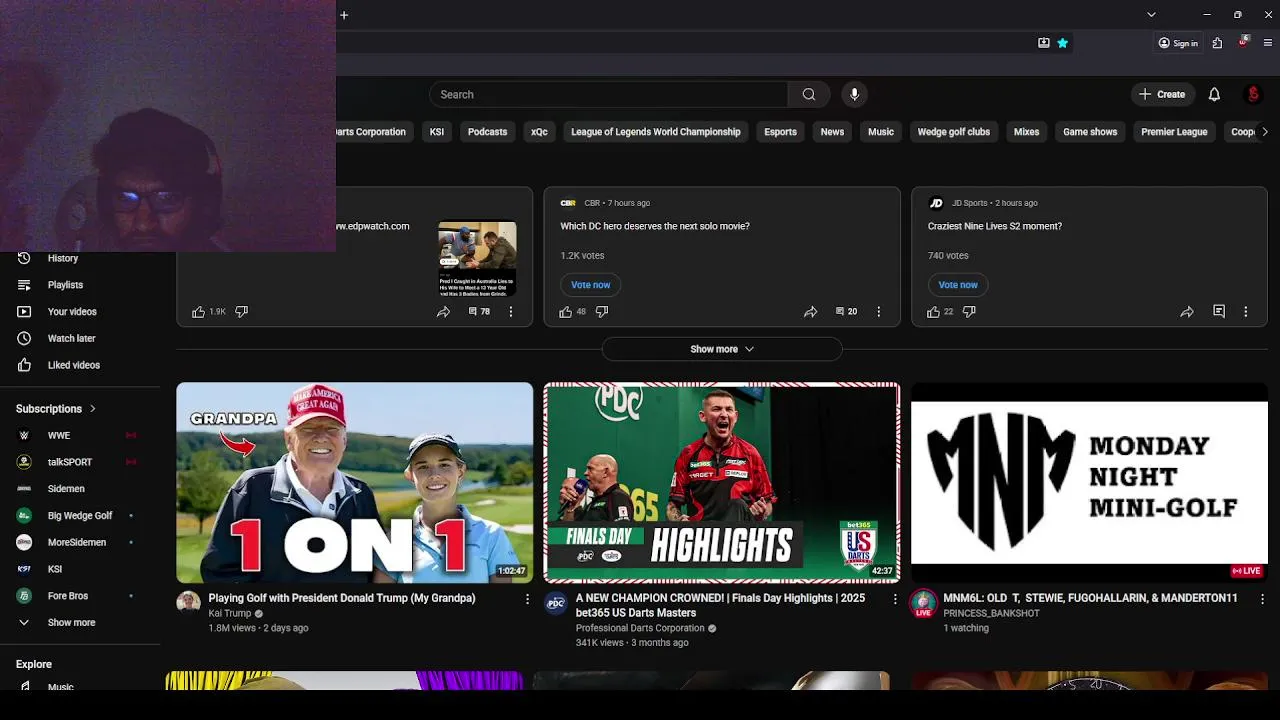Open browser tab search dropdown arrow
Image resolution: width=1280 pixels, height=720 pixels.
point(1151,15)
